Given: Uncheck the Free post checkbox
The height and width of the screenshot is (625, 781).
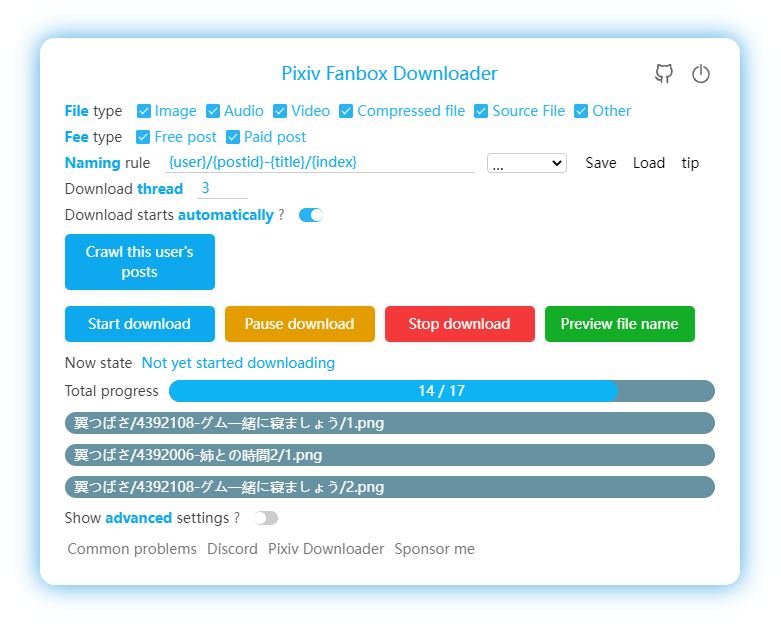Looking at the screenshot, I should pyautogui.click(x=143, y=137).
